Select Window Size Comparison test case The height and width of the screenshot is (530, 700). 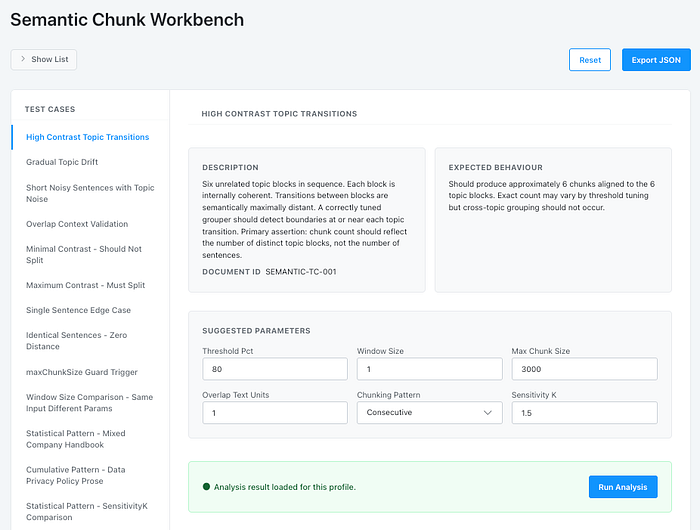pos(89,403)
